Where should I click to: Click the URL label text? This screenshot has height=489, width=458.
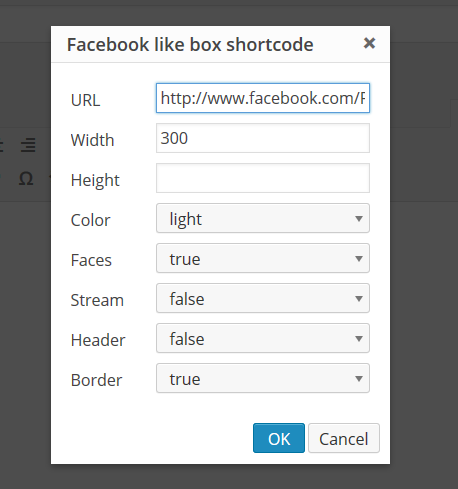pyautogui.click(x=85, y=100)
